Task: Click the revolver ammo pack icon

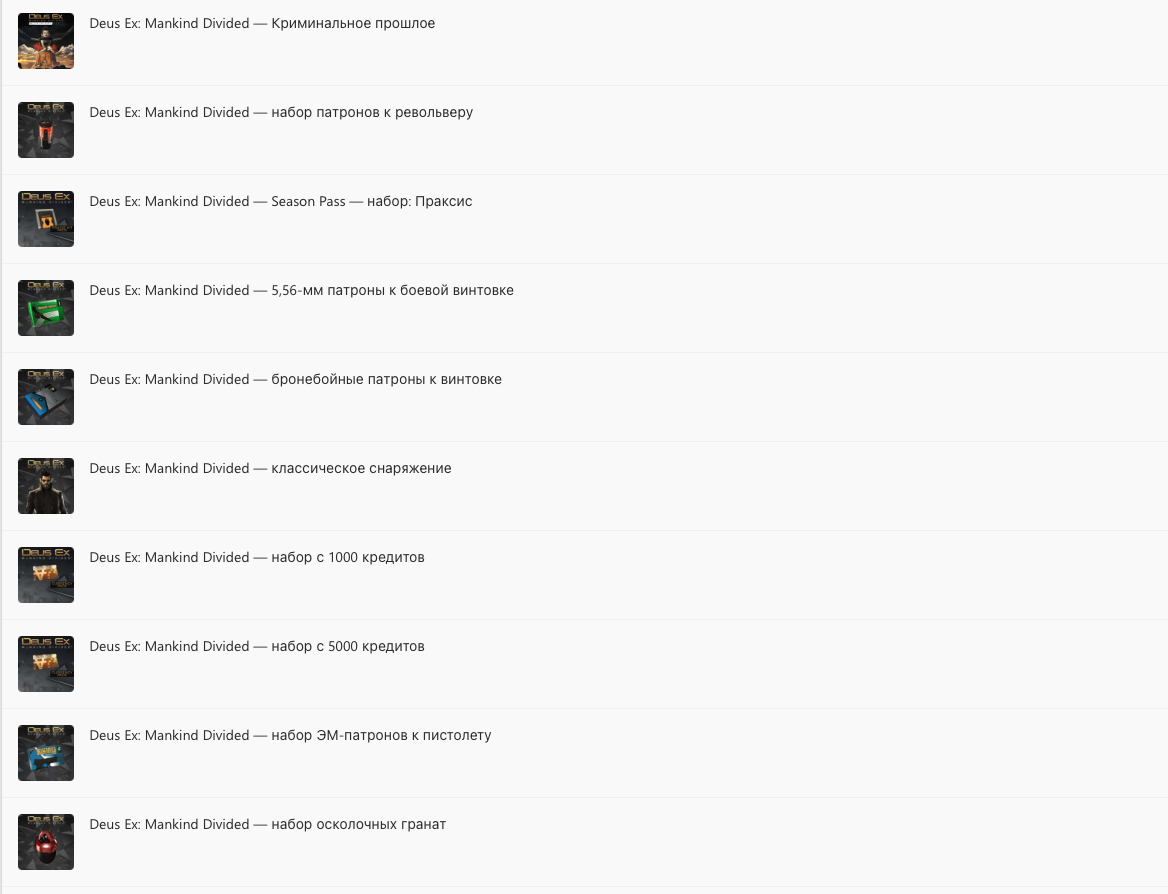Action: 45,130
